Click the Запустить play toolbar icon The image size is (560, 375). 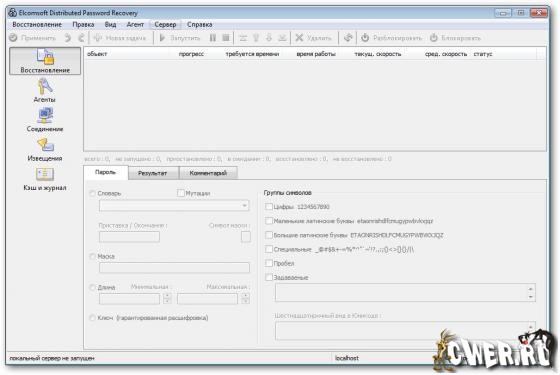coord(162,38)
